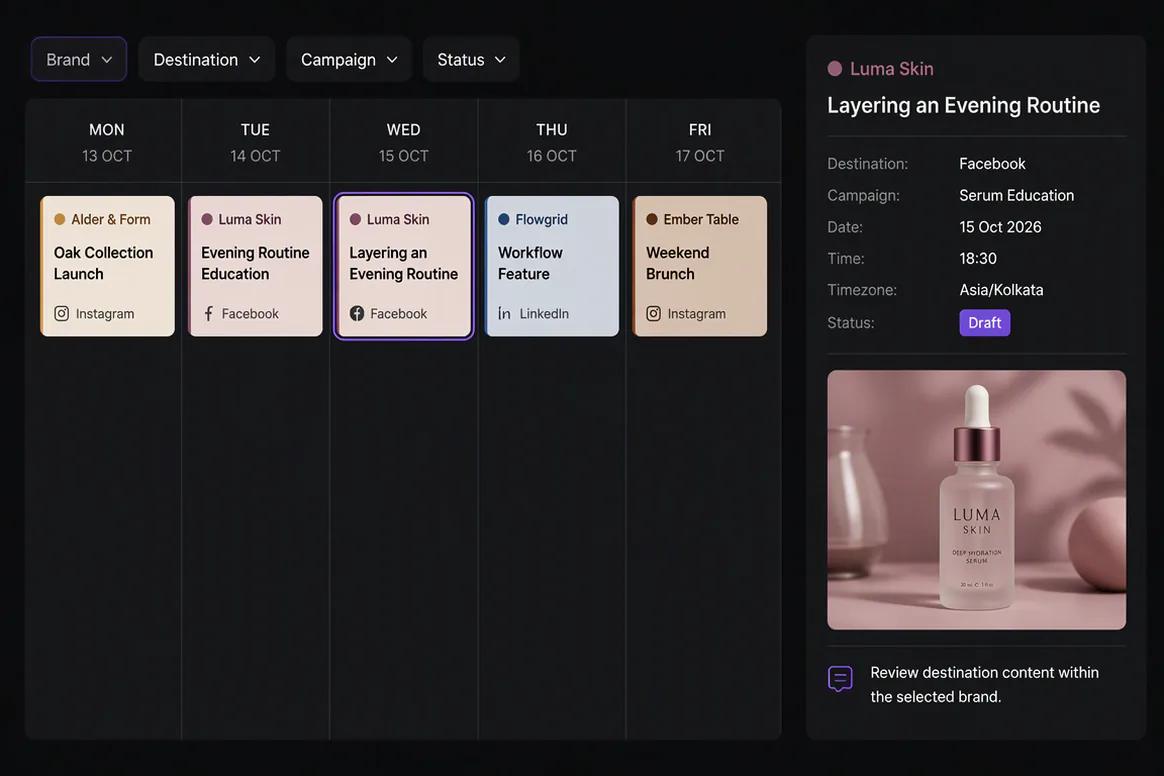Expand the Campaign filter dropdown
1164x776 pixels.
point(349,59)
